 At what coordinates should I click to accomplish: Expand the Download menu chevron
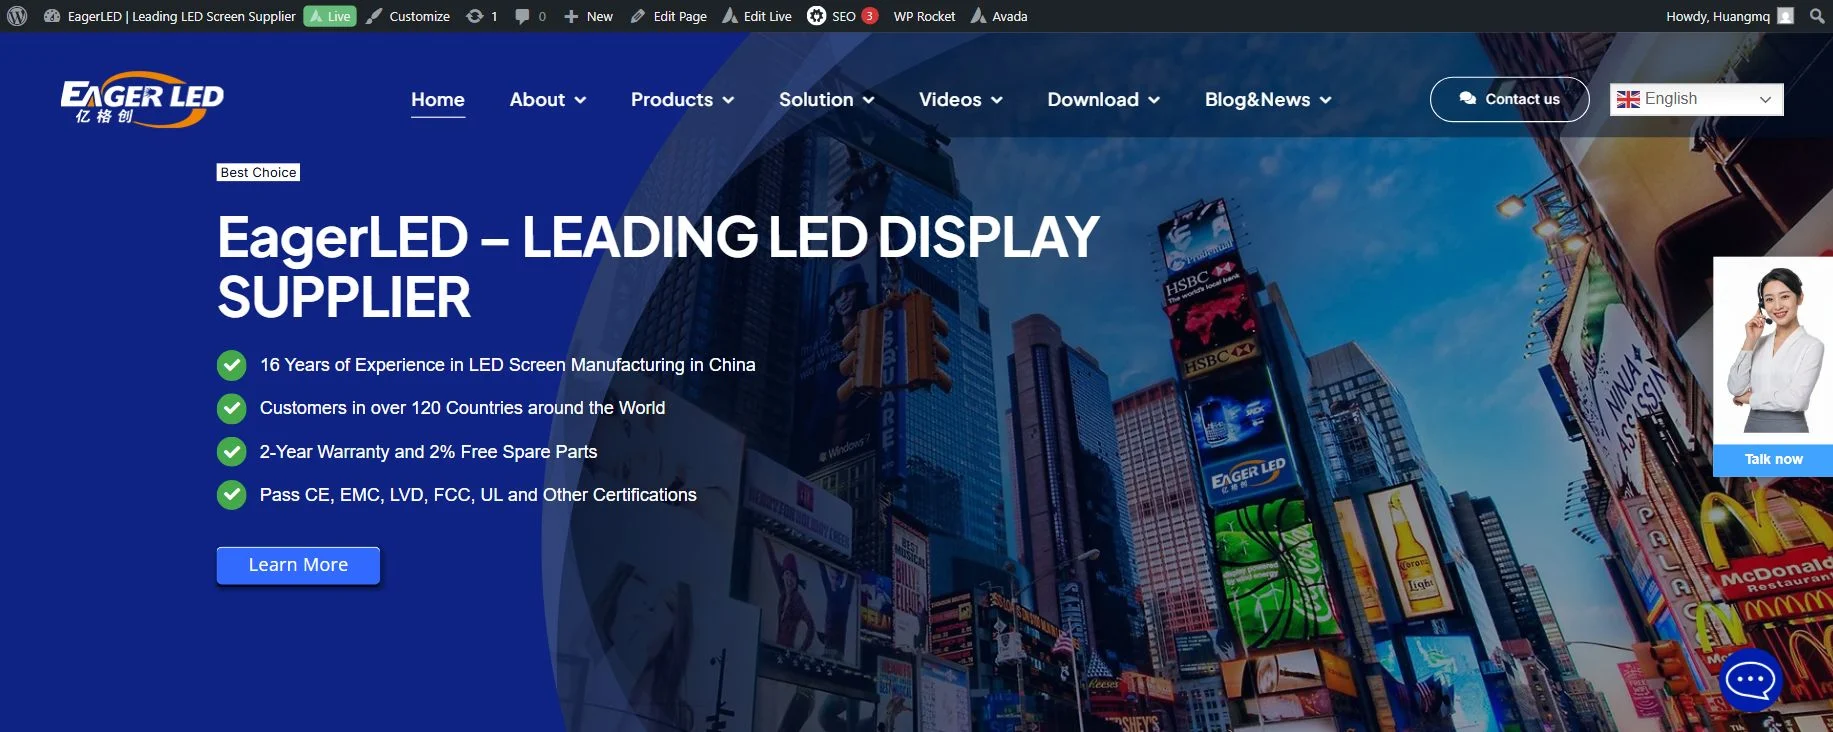pyautogui.click(x=1154, y=100)
